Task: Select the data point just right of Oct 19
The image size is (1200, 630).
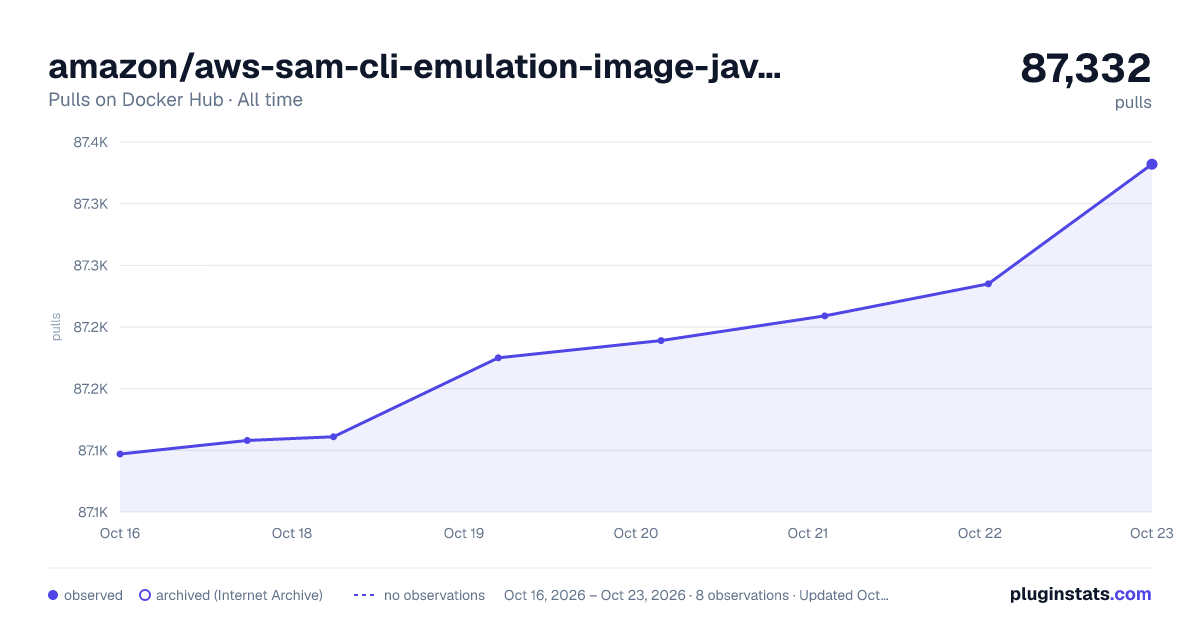Action: 498,358
